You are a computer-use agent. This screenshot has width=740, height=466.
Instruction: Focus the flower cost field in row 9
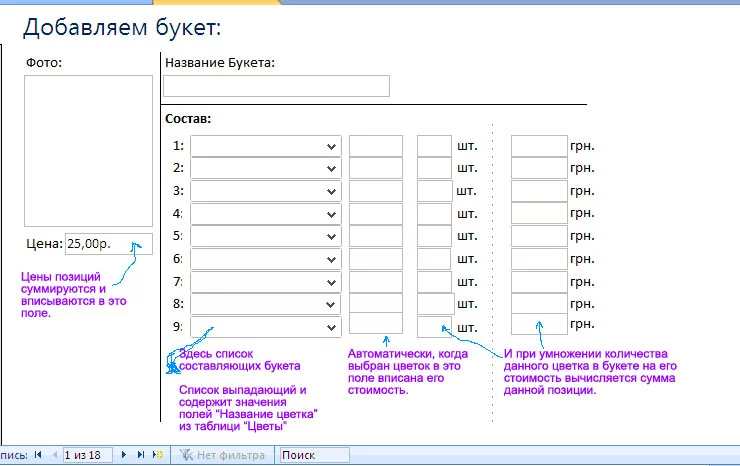click(376, 323)
